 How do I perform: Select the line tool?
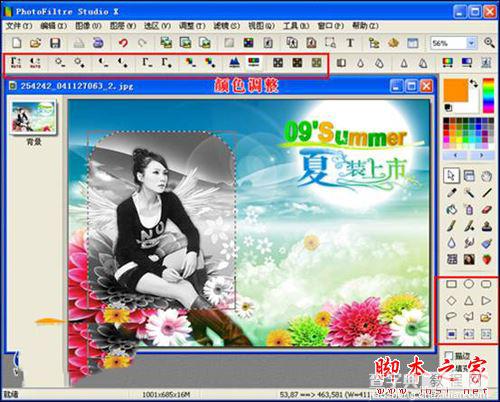tap(487, 192)
